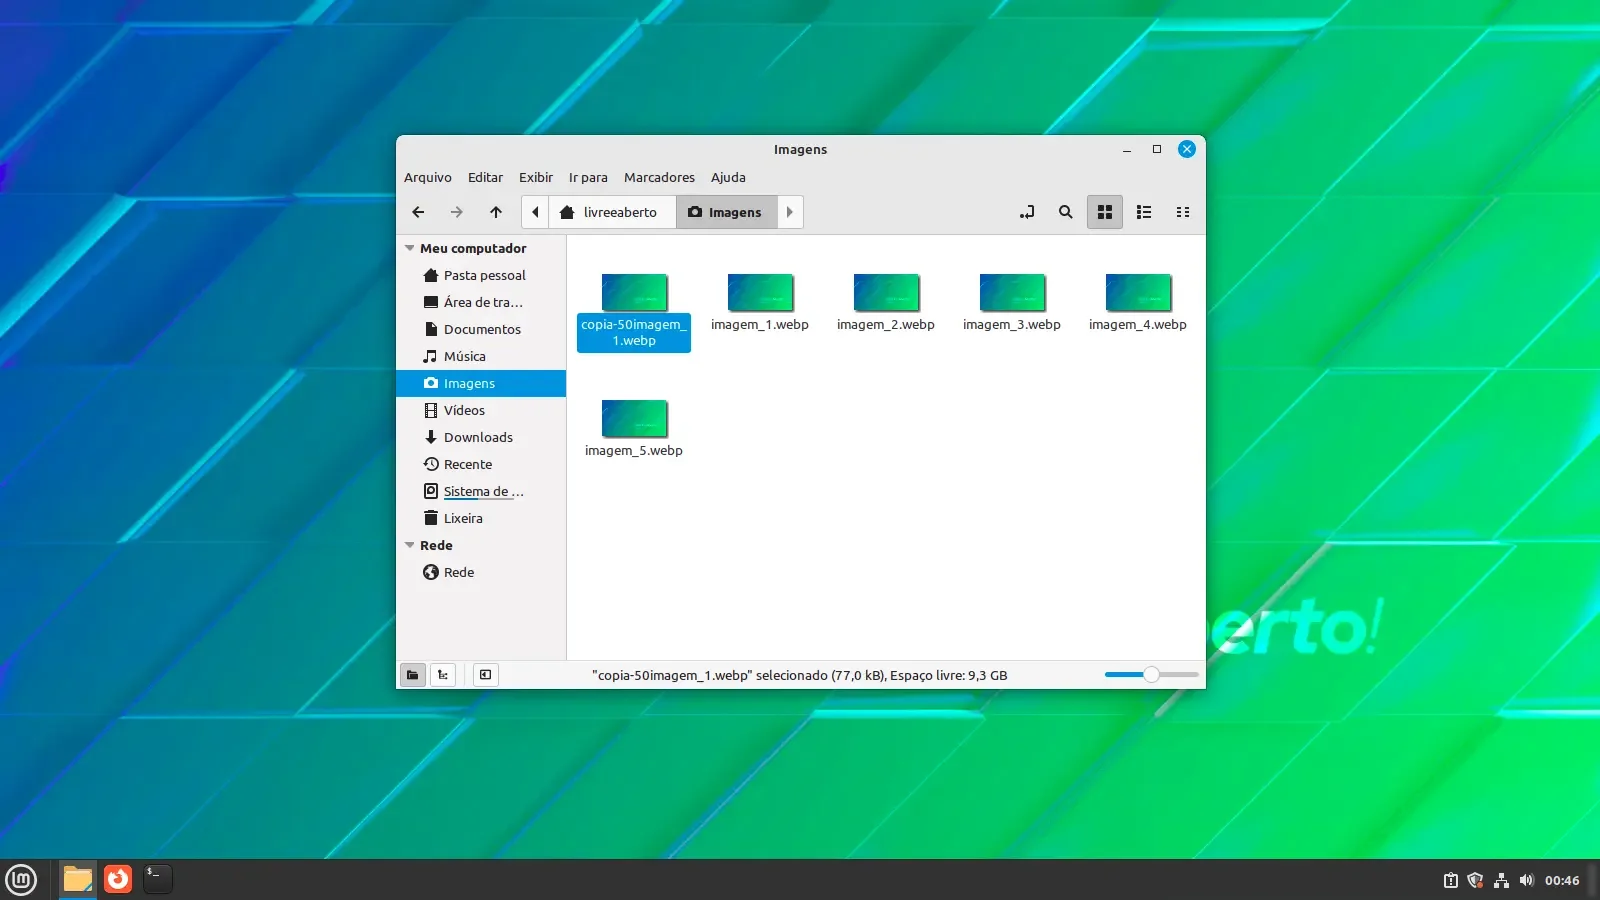This screenshot has height=900, width=1600.
Task: Show tree view in sidebar
Action: tap(443, 675)
